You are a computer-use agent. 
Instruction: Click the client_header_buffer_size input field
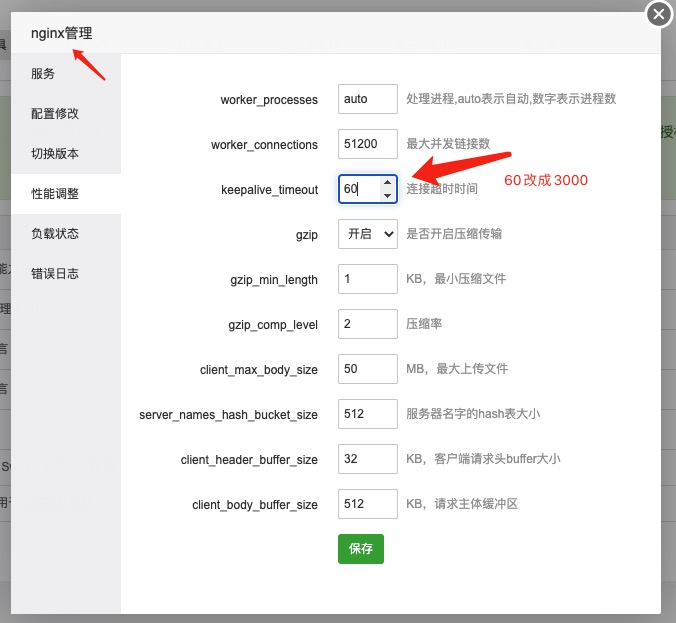[368, 459]
